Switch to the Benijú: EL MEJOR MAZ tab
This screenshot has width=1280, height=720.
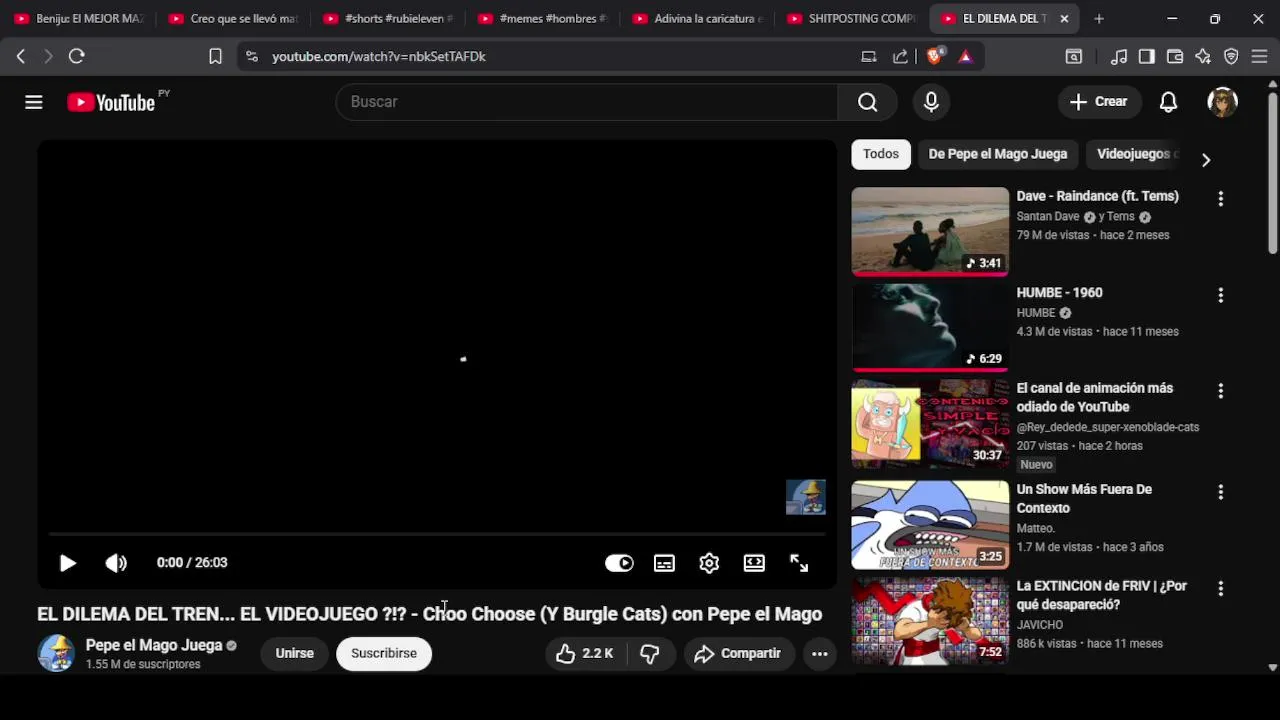78,18
